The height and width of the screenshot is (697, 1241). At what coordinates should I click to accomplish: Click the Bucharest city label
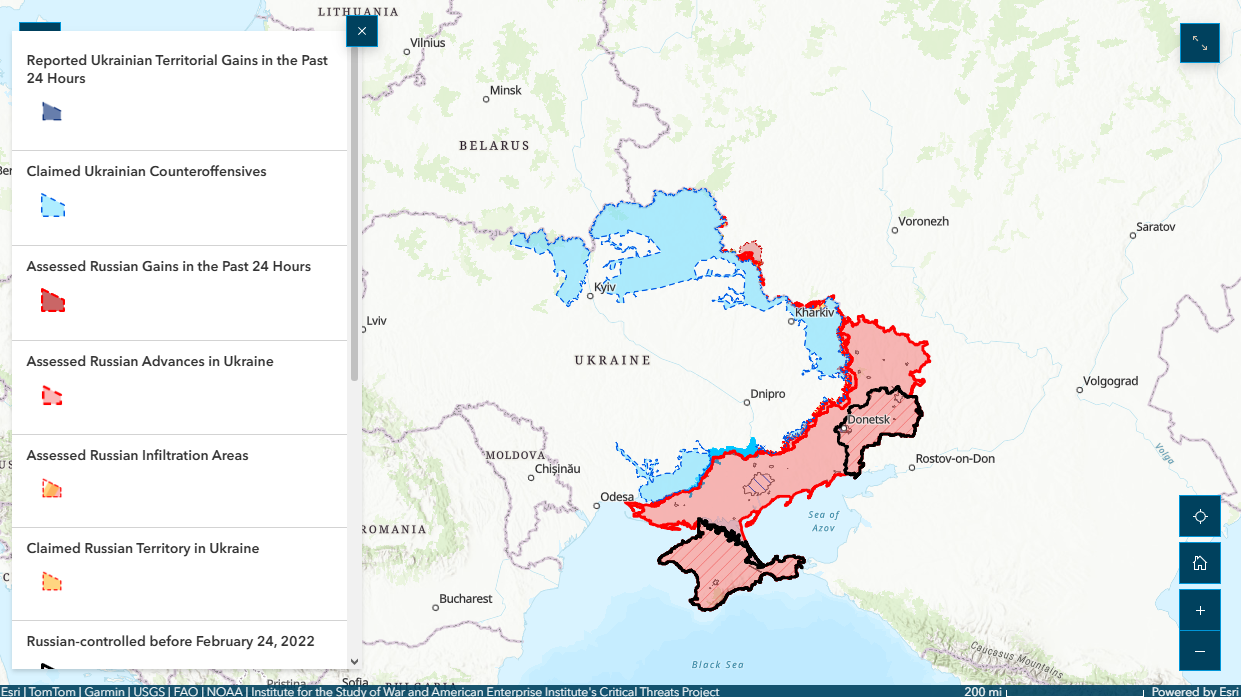[x=466, y=599]
